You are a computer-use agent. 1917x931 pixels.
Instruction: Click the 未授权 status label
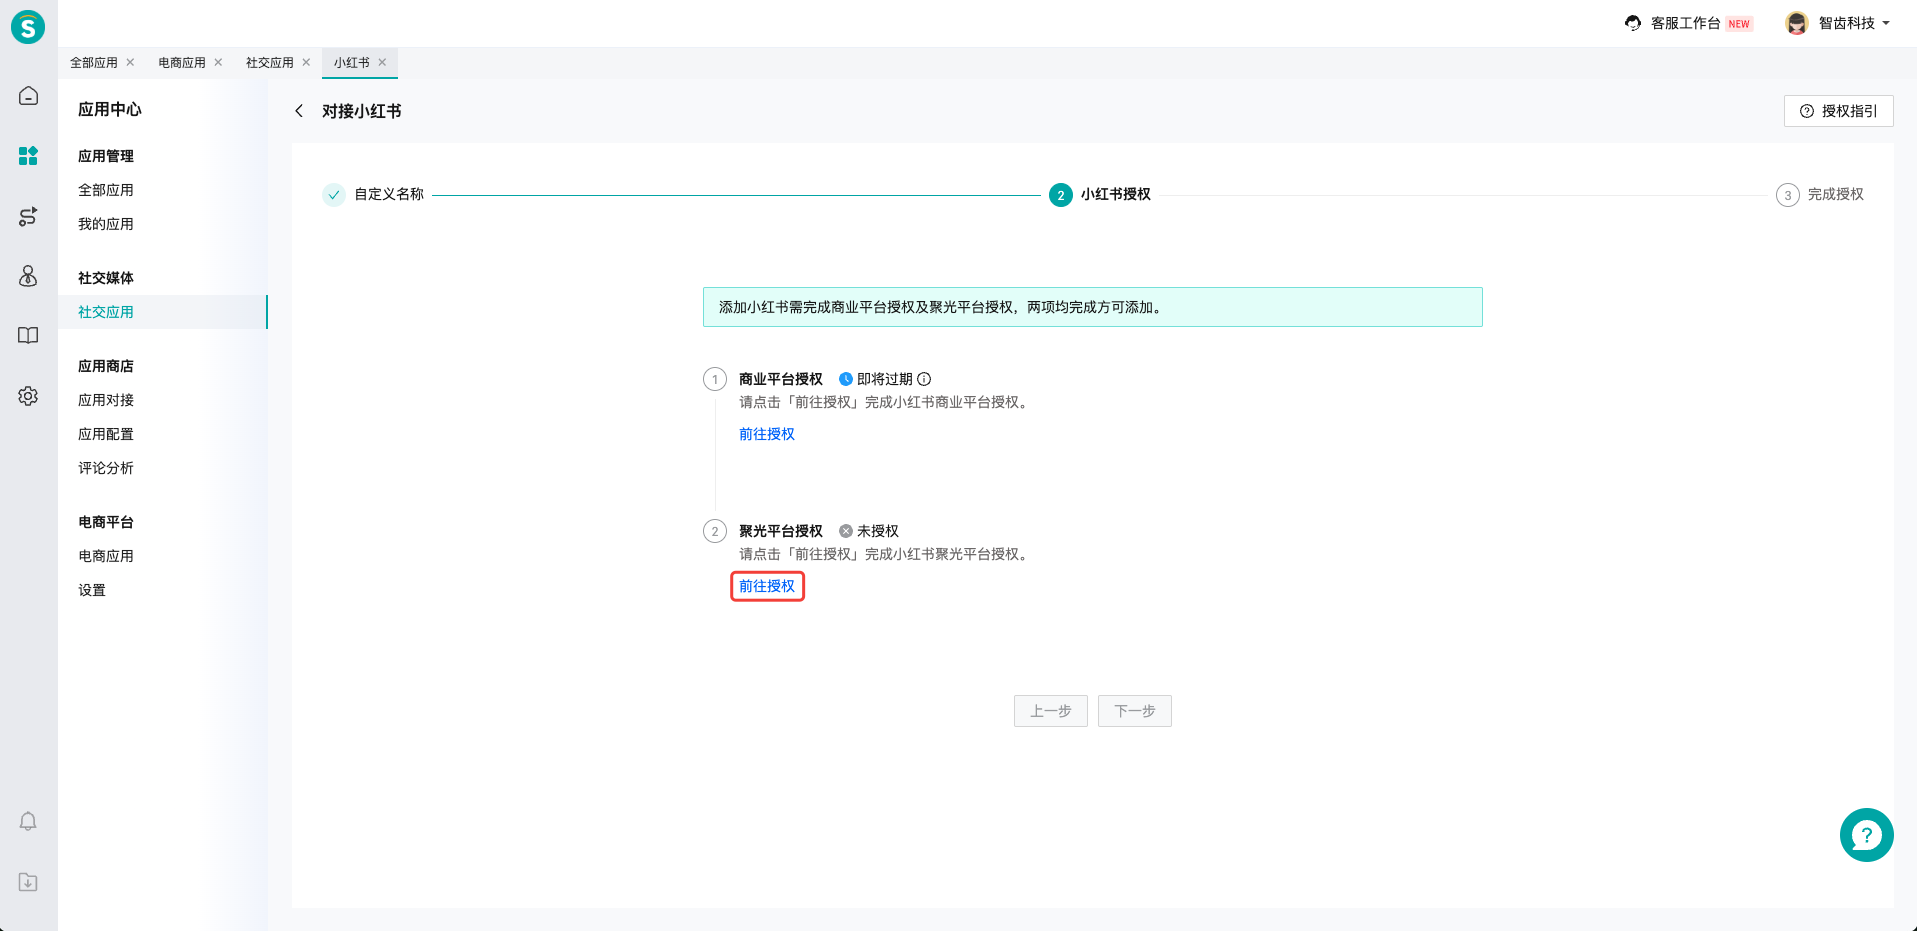877,531
